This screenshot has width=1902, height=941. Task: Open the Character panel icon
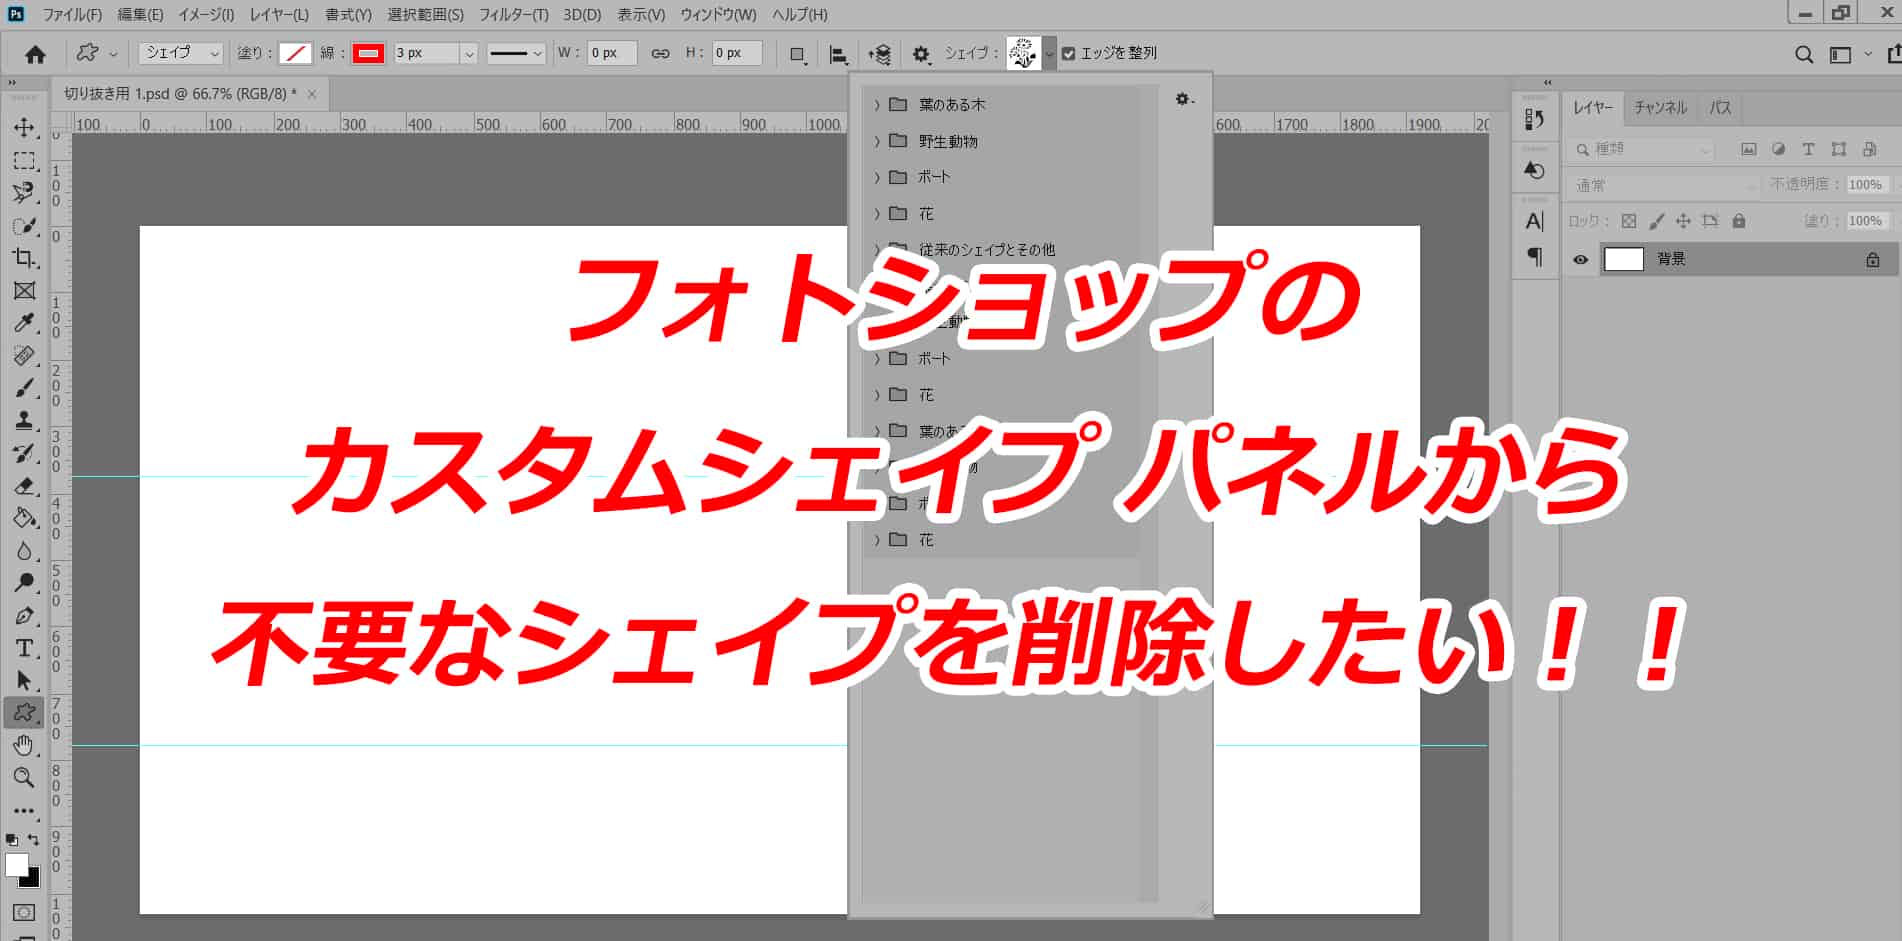1534,221
